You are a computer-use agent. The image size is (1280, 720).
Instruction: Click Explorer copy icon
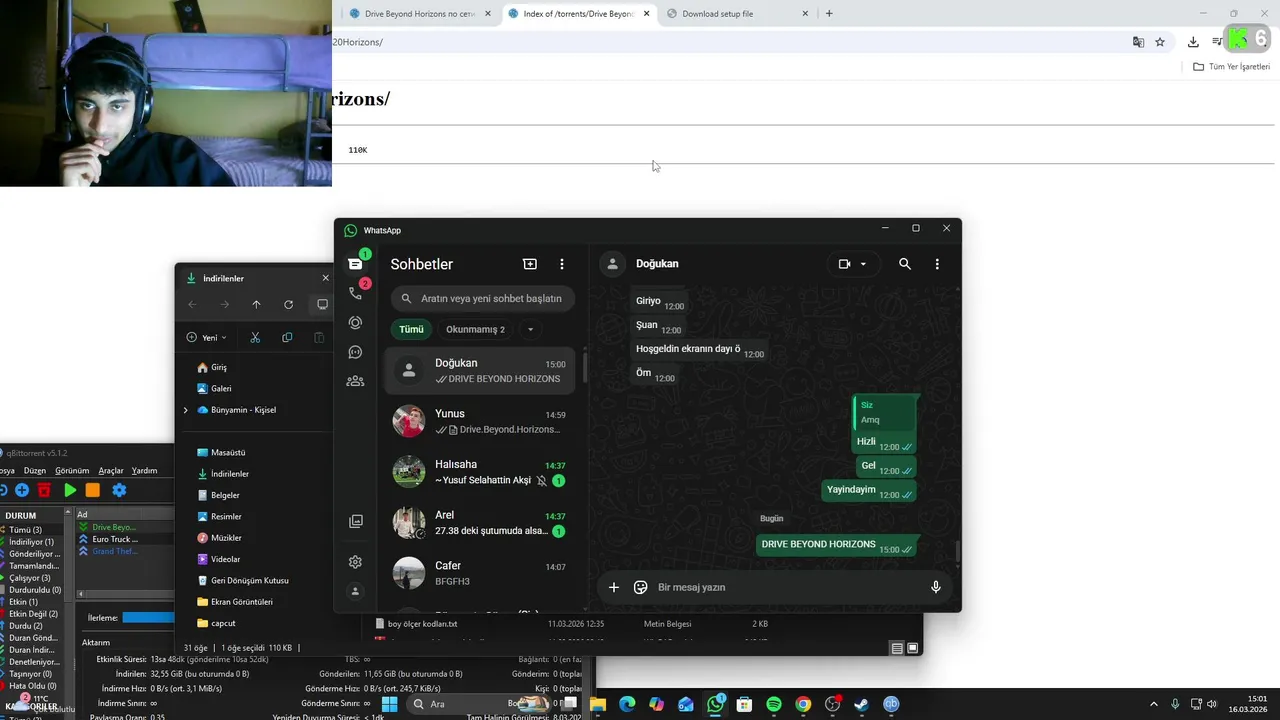[287, 338]
